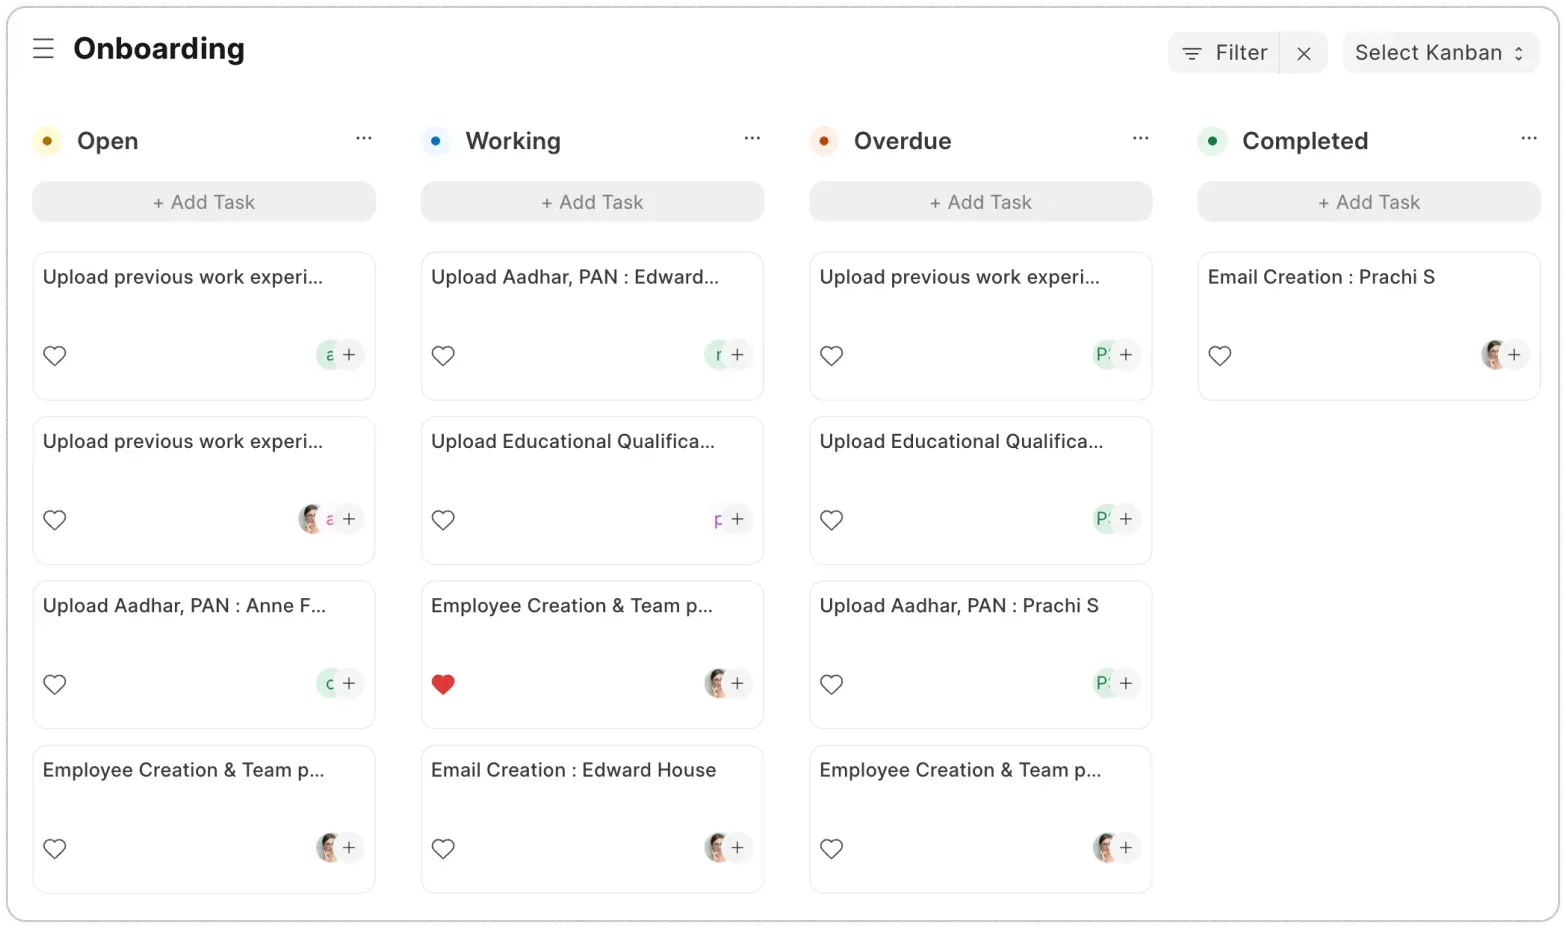The height and width of the screenshot is (928, 1566).
Task: Like the Email Creation : Edward House task
Action: [443, 848]
